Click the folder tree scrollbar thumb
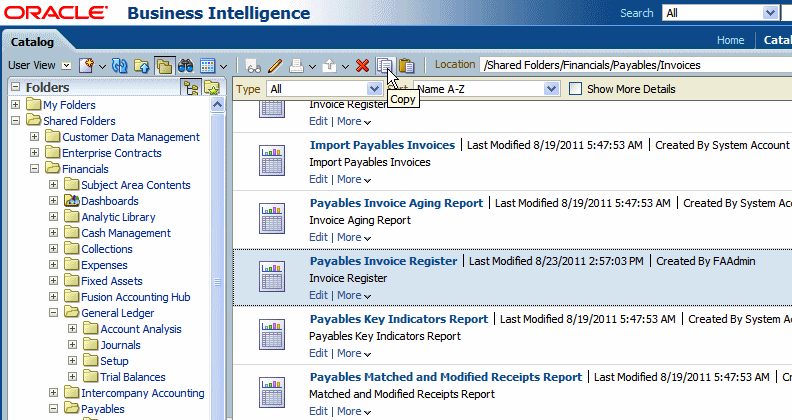This screenshot has height=420, width=792. pyautogui.click(x=217, y=282)
